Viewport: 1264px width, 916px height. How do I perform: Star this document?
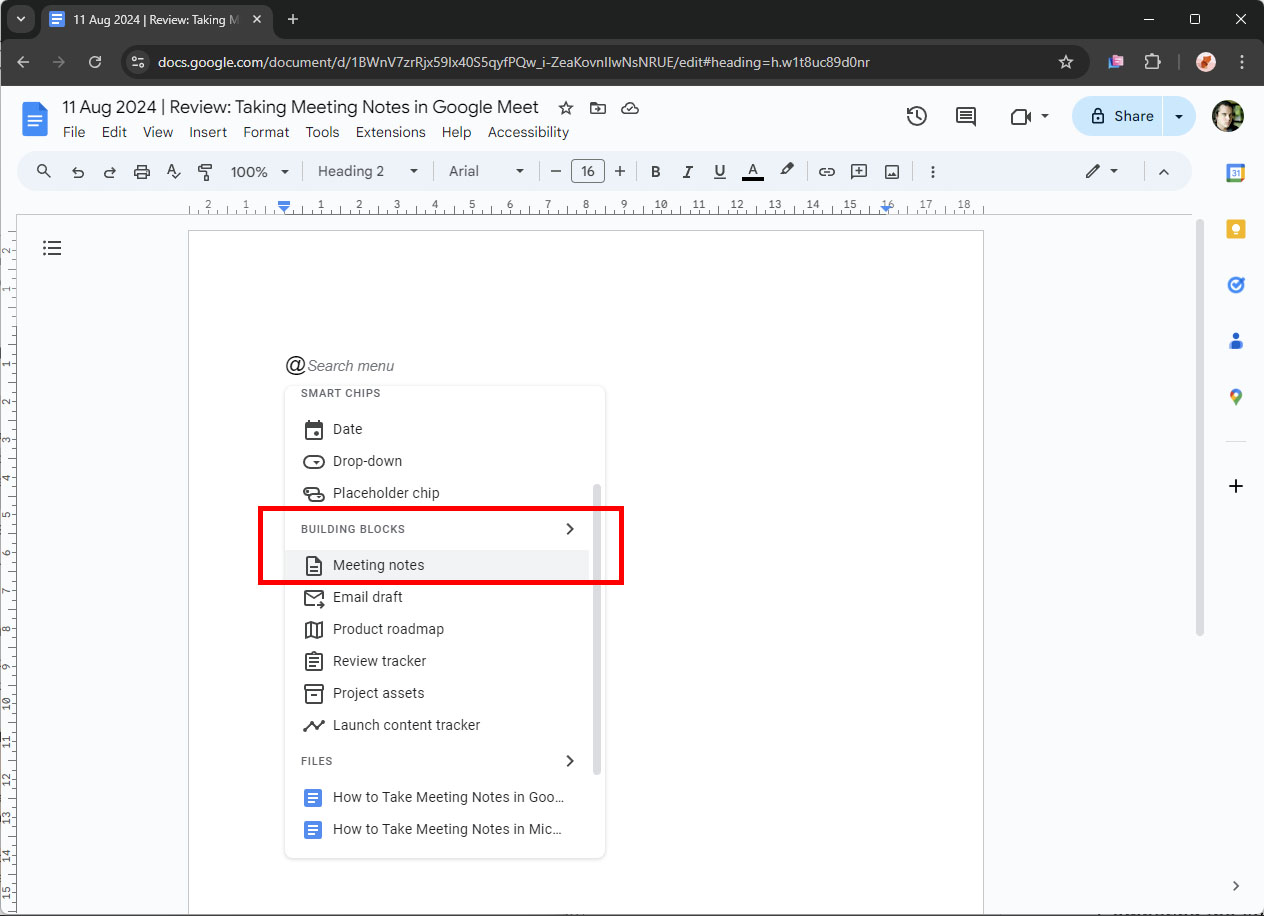pos(566,108)
